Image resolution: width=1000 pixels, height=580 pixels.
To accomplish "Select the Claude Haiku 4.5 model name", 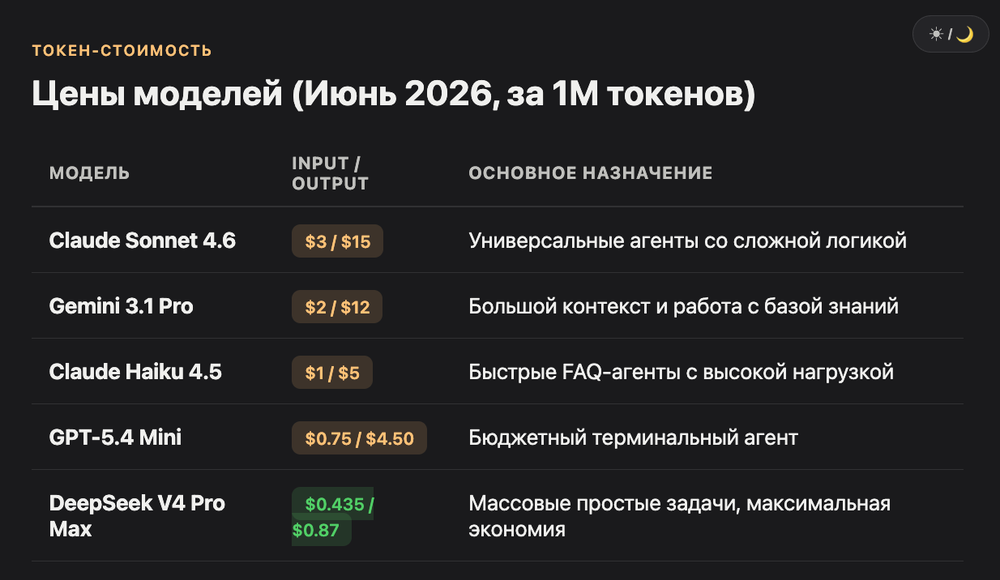I will (135, 372).
